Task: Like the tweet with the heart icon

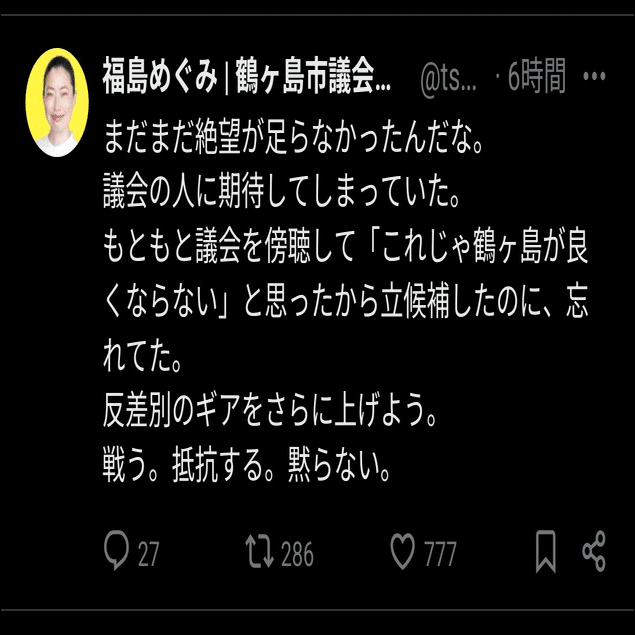Action: tap(403, 551)
